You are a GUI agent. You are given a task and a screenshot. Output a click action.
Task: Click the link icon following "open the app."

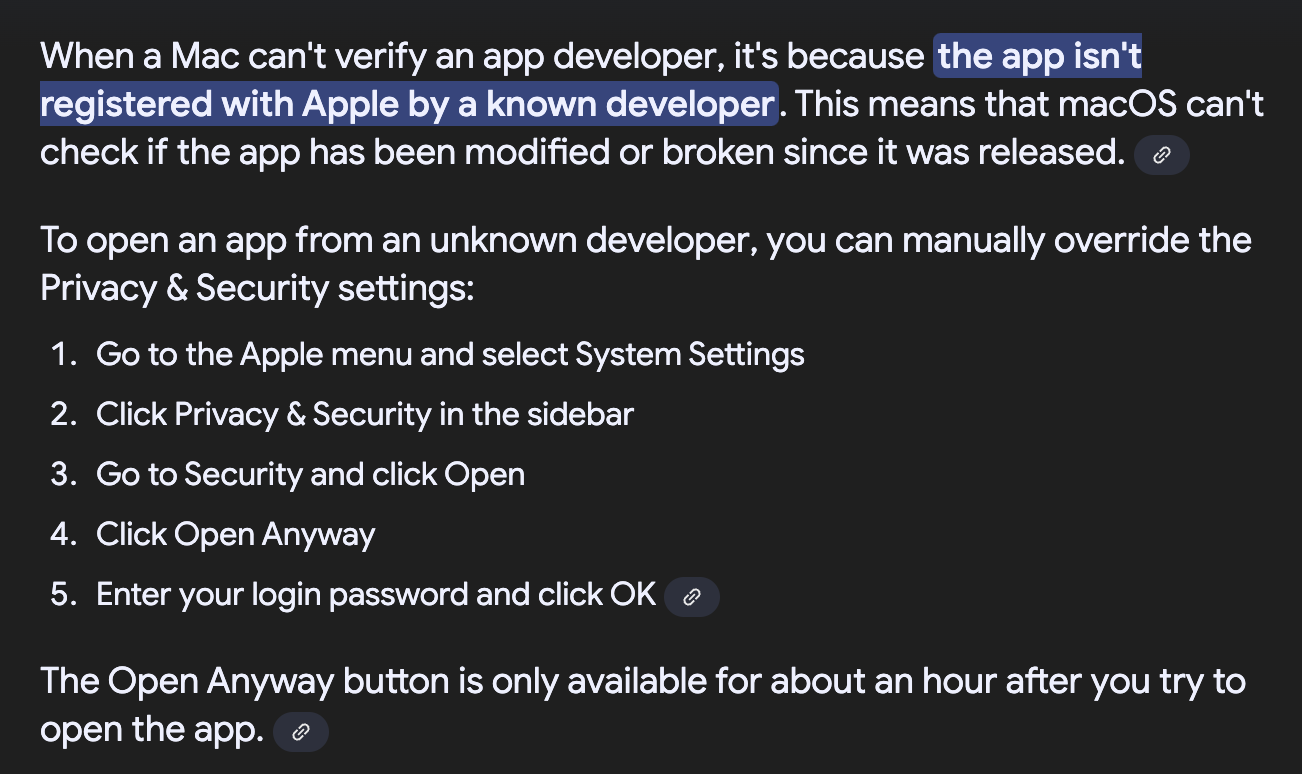pyautogui.click(x=300, y=733)
